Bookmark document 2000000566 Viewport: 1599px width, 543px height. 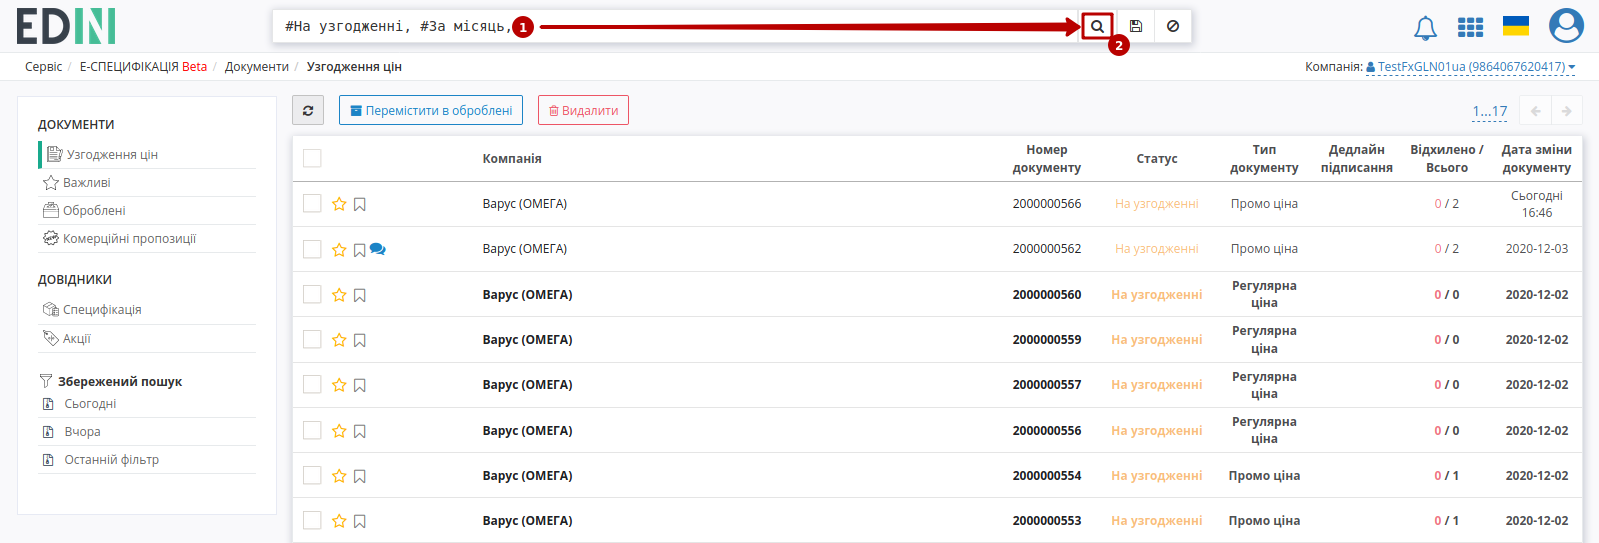tap(360, 204)
